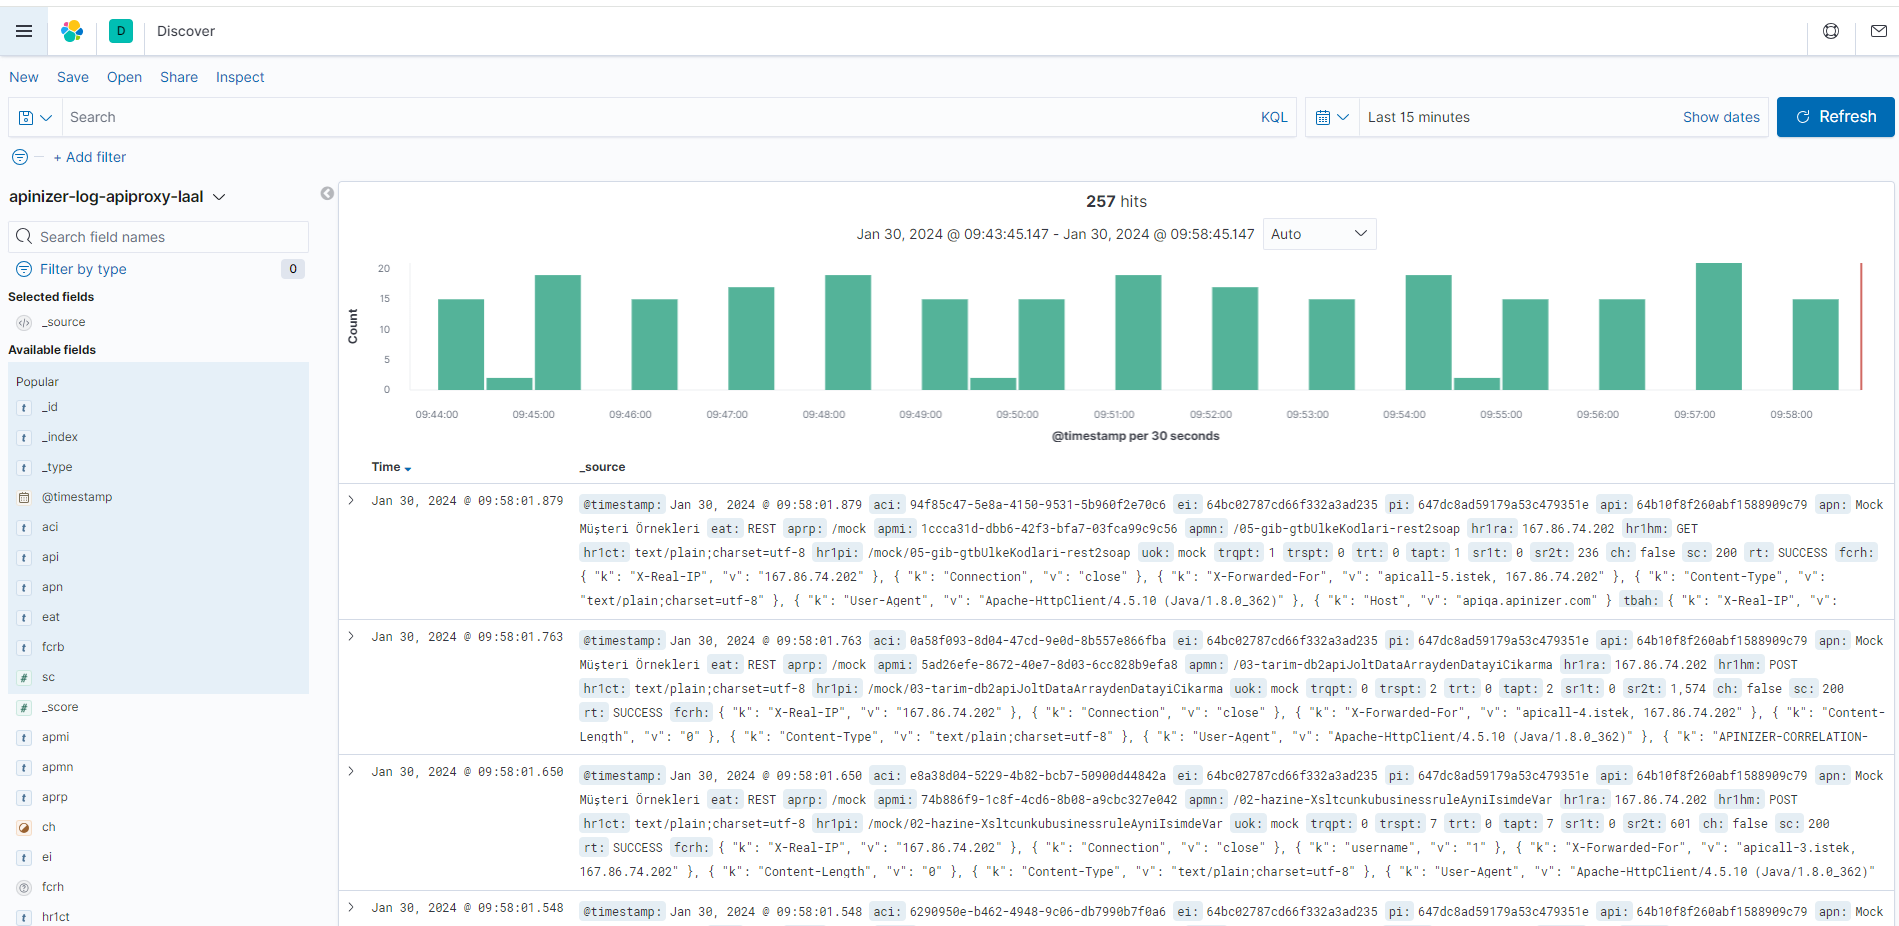The height and width of the screenshot is (926, 1899).
Task: Collapse the fields sidebar panel
Action: pos(327,194)
